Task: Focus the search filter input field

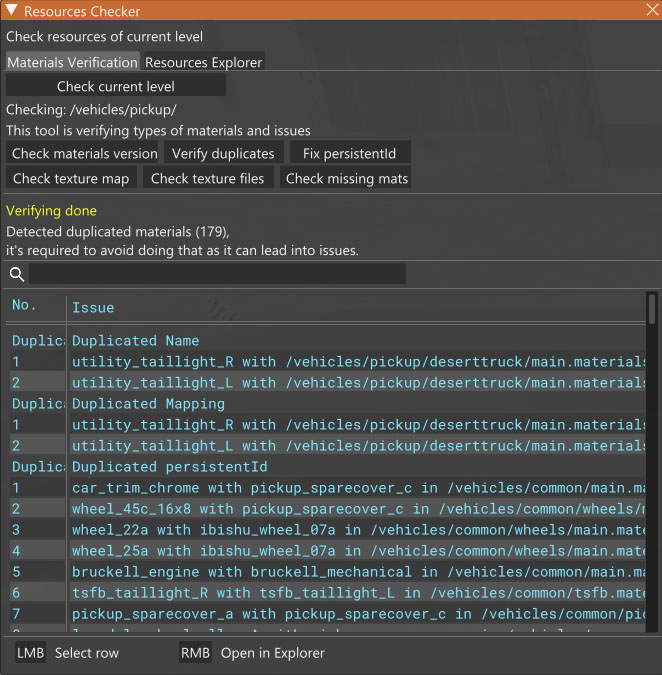Action: (x=217, y=274)
